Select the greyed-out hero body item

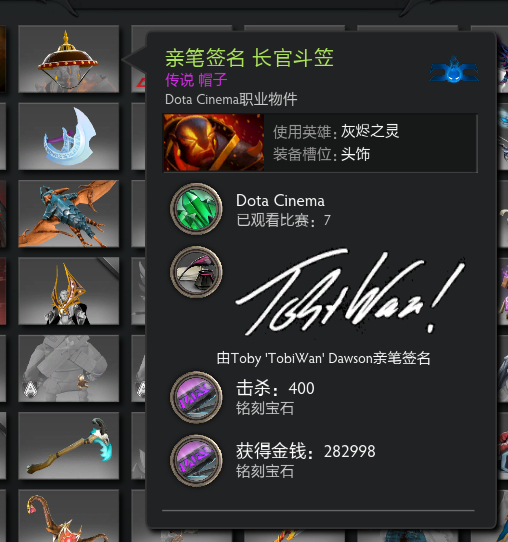coord(68,368)
